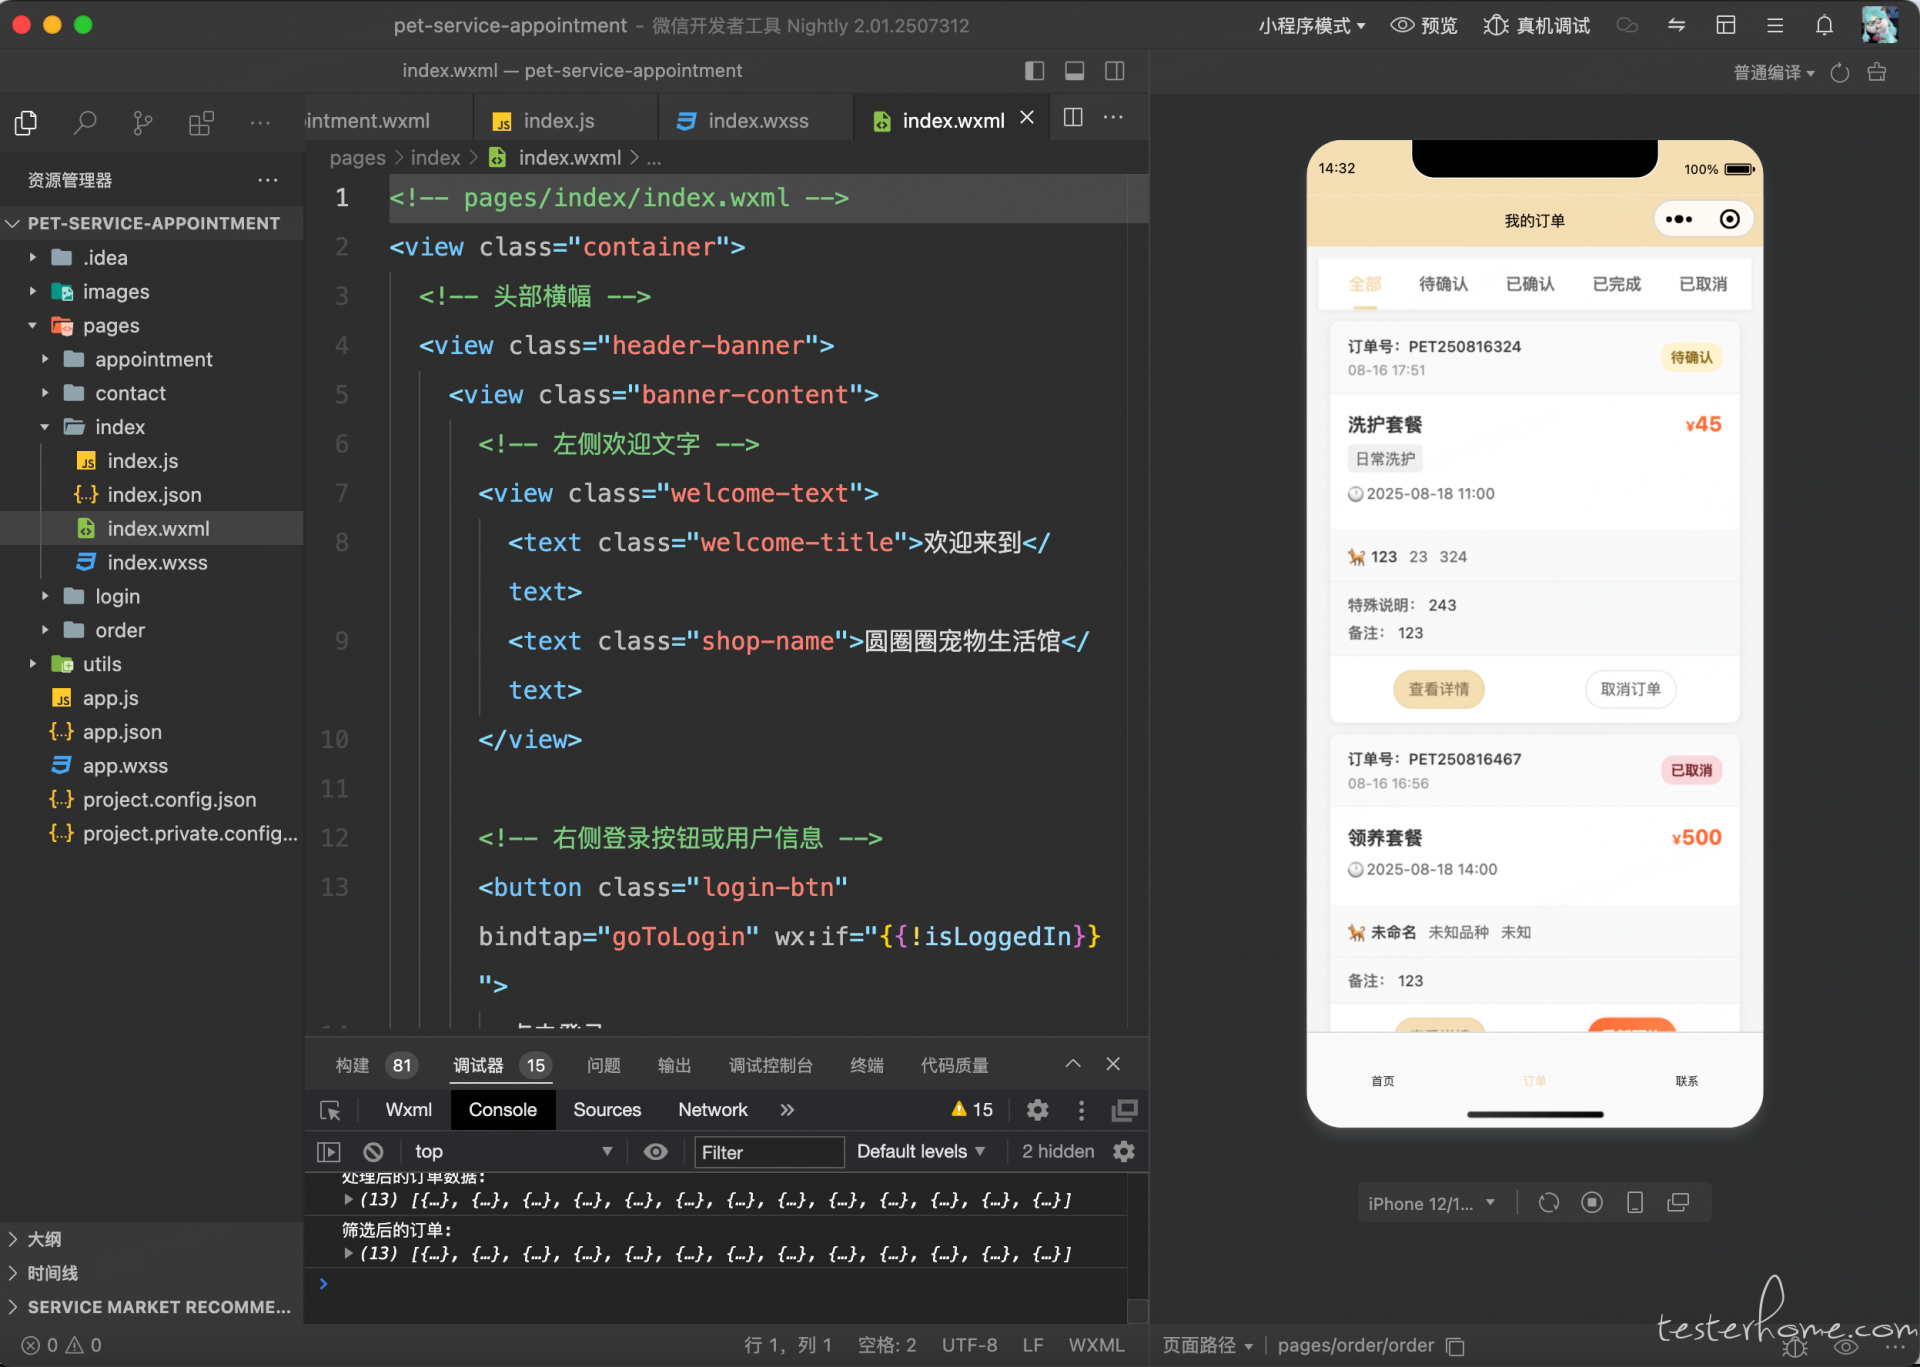Click the 15 warnings indicator in DevTools

click(971, 1110)
